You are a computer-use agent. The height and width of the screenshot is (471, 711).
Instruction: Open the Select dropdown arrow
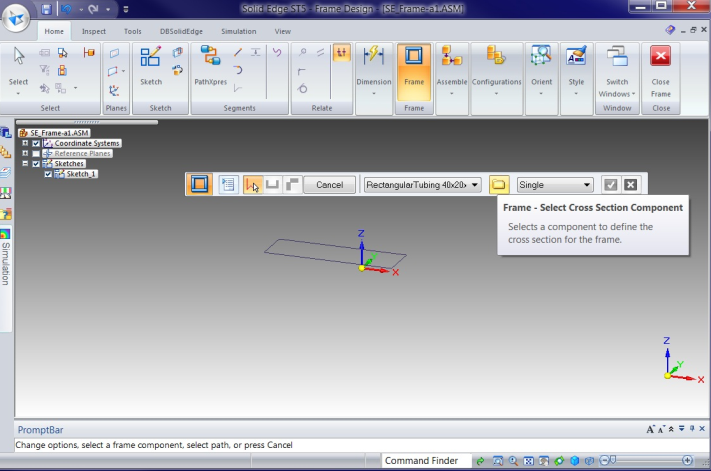18,94
